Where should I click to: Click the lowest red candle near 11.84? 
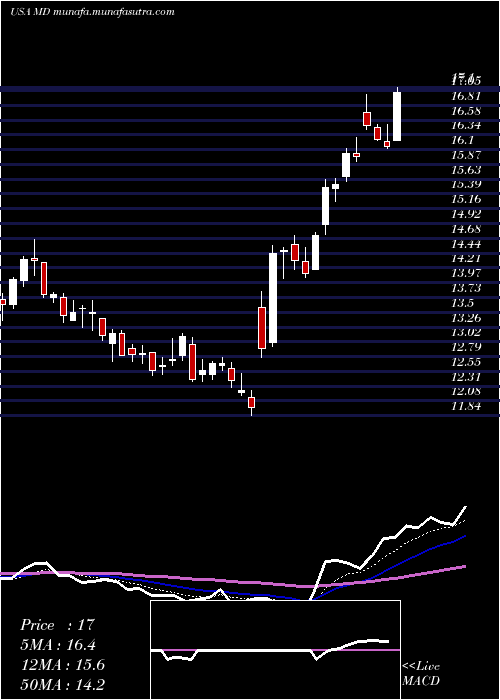[251, 402]
